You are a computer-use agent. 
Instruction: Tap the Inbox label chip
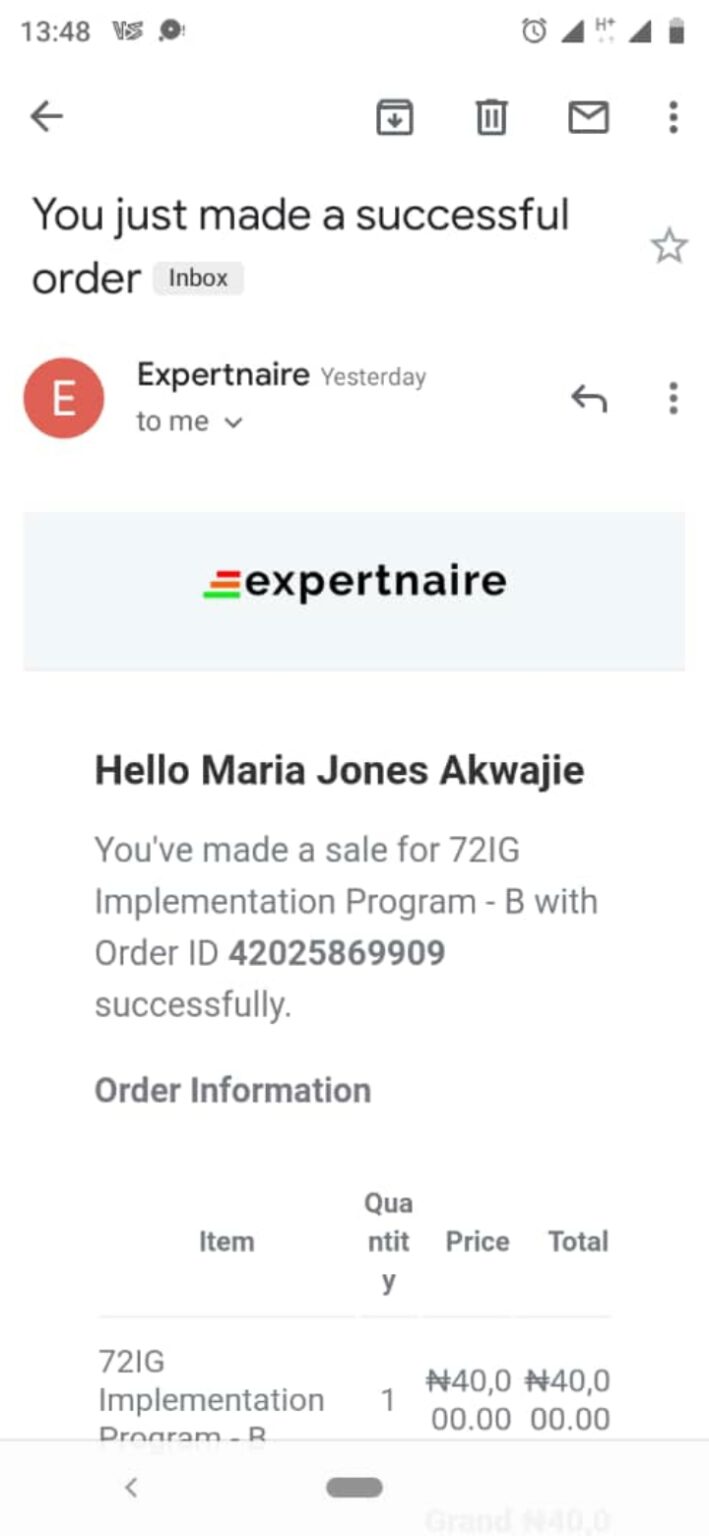click(x=198, y=278)
